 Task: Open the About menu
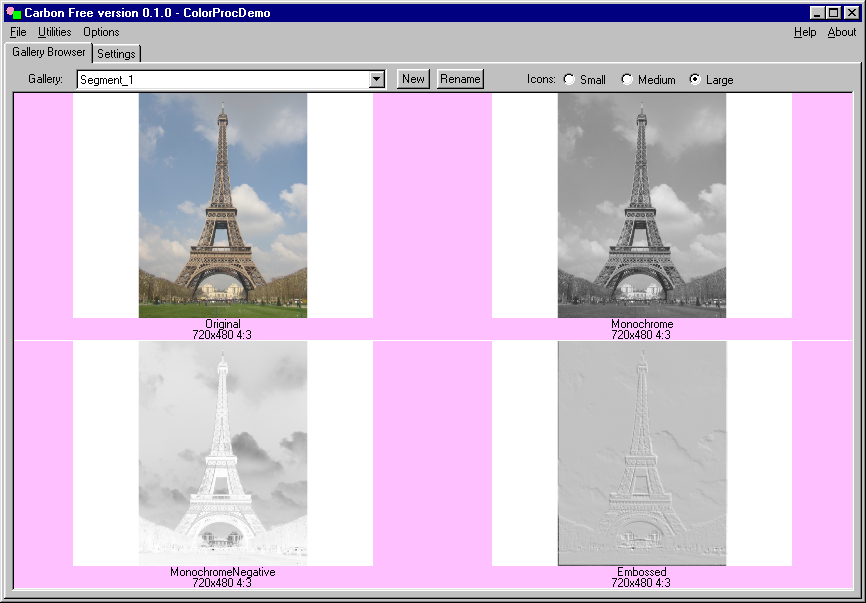[842, 32]
